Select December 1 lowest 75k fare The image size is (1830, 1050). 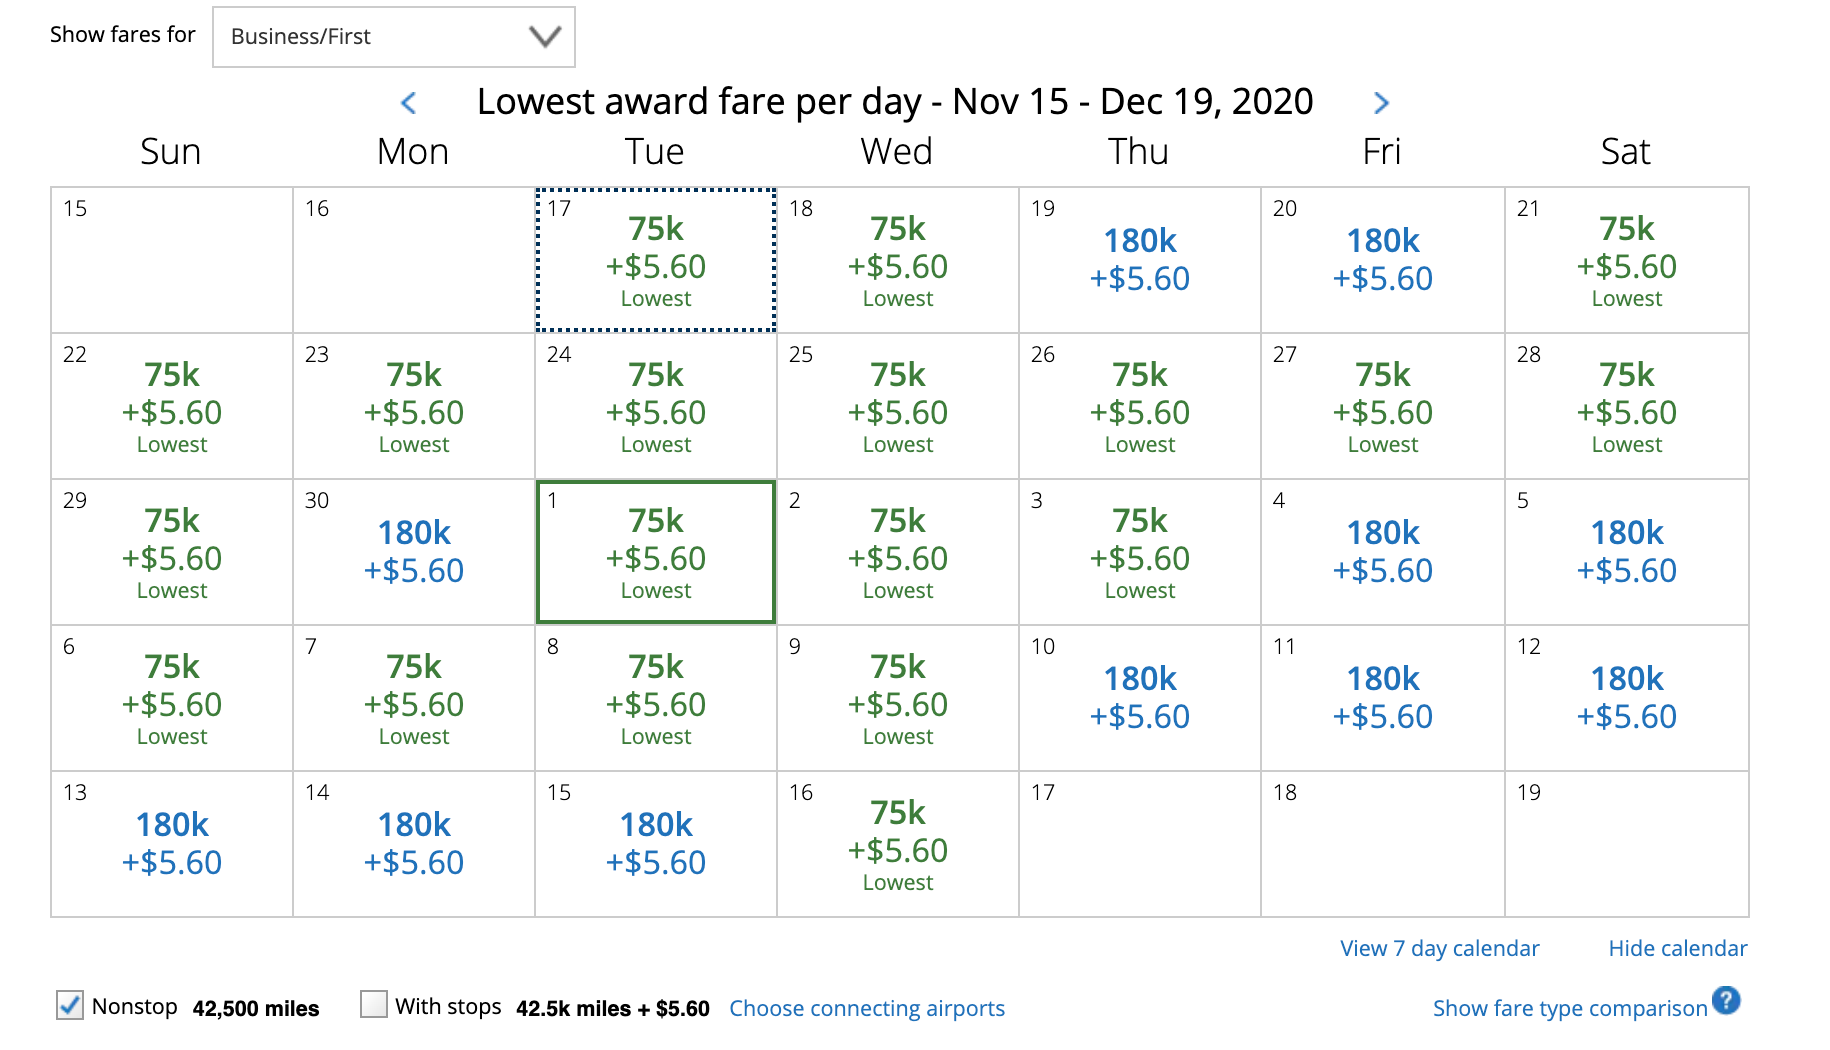coord(656,552)
